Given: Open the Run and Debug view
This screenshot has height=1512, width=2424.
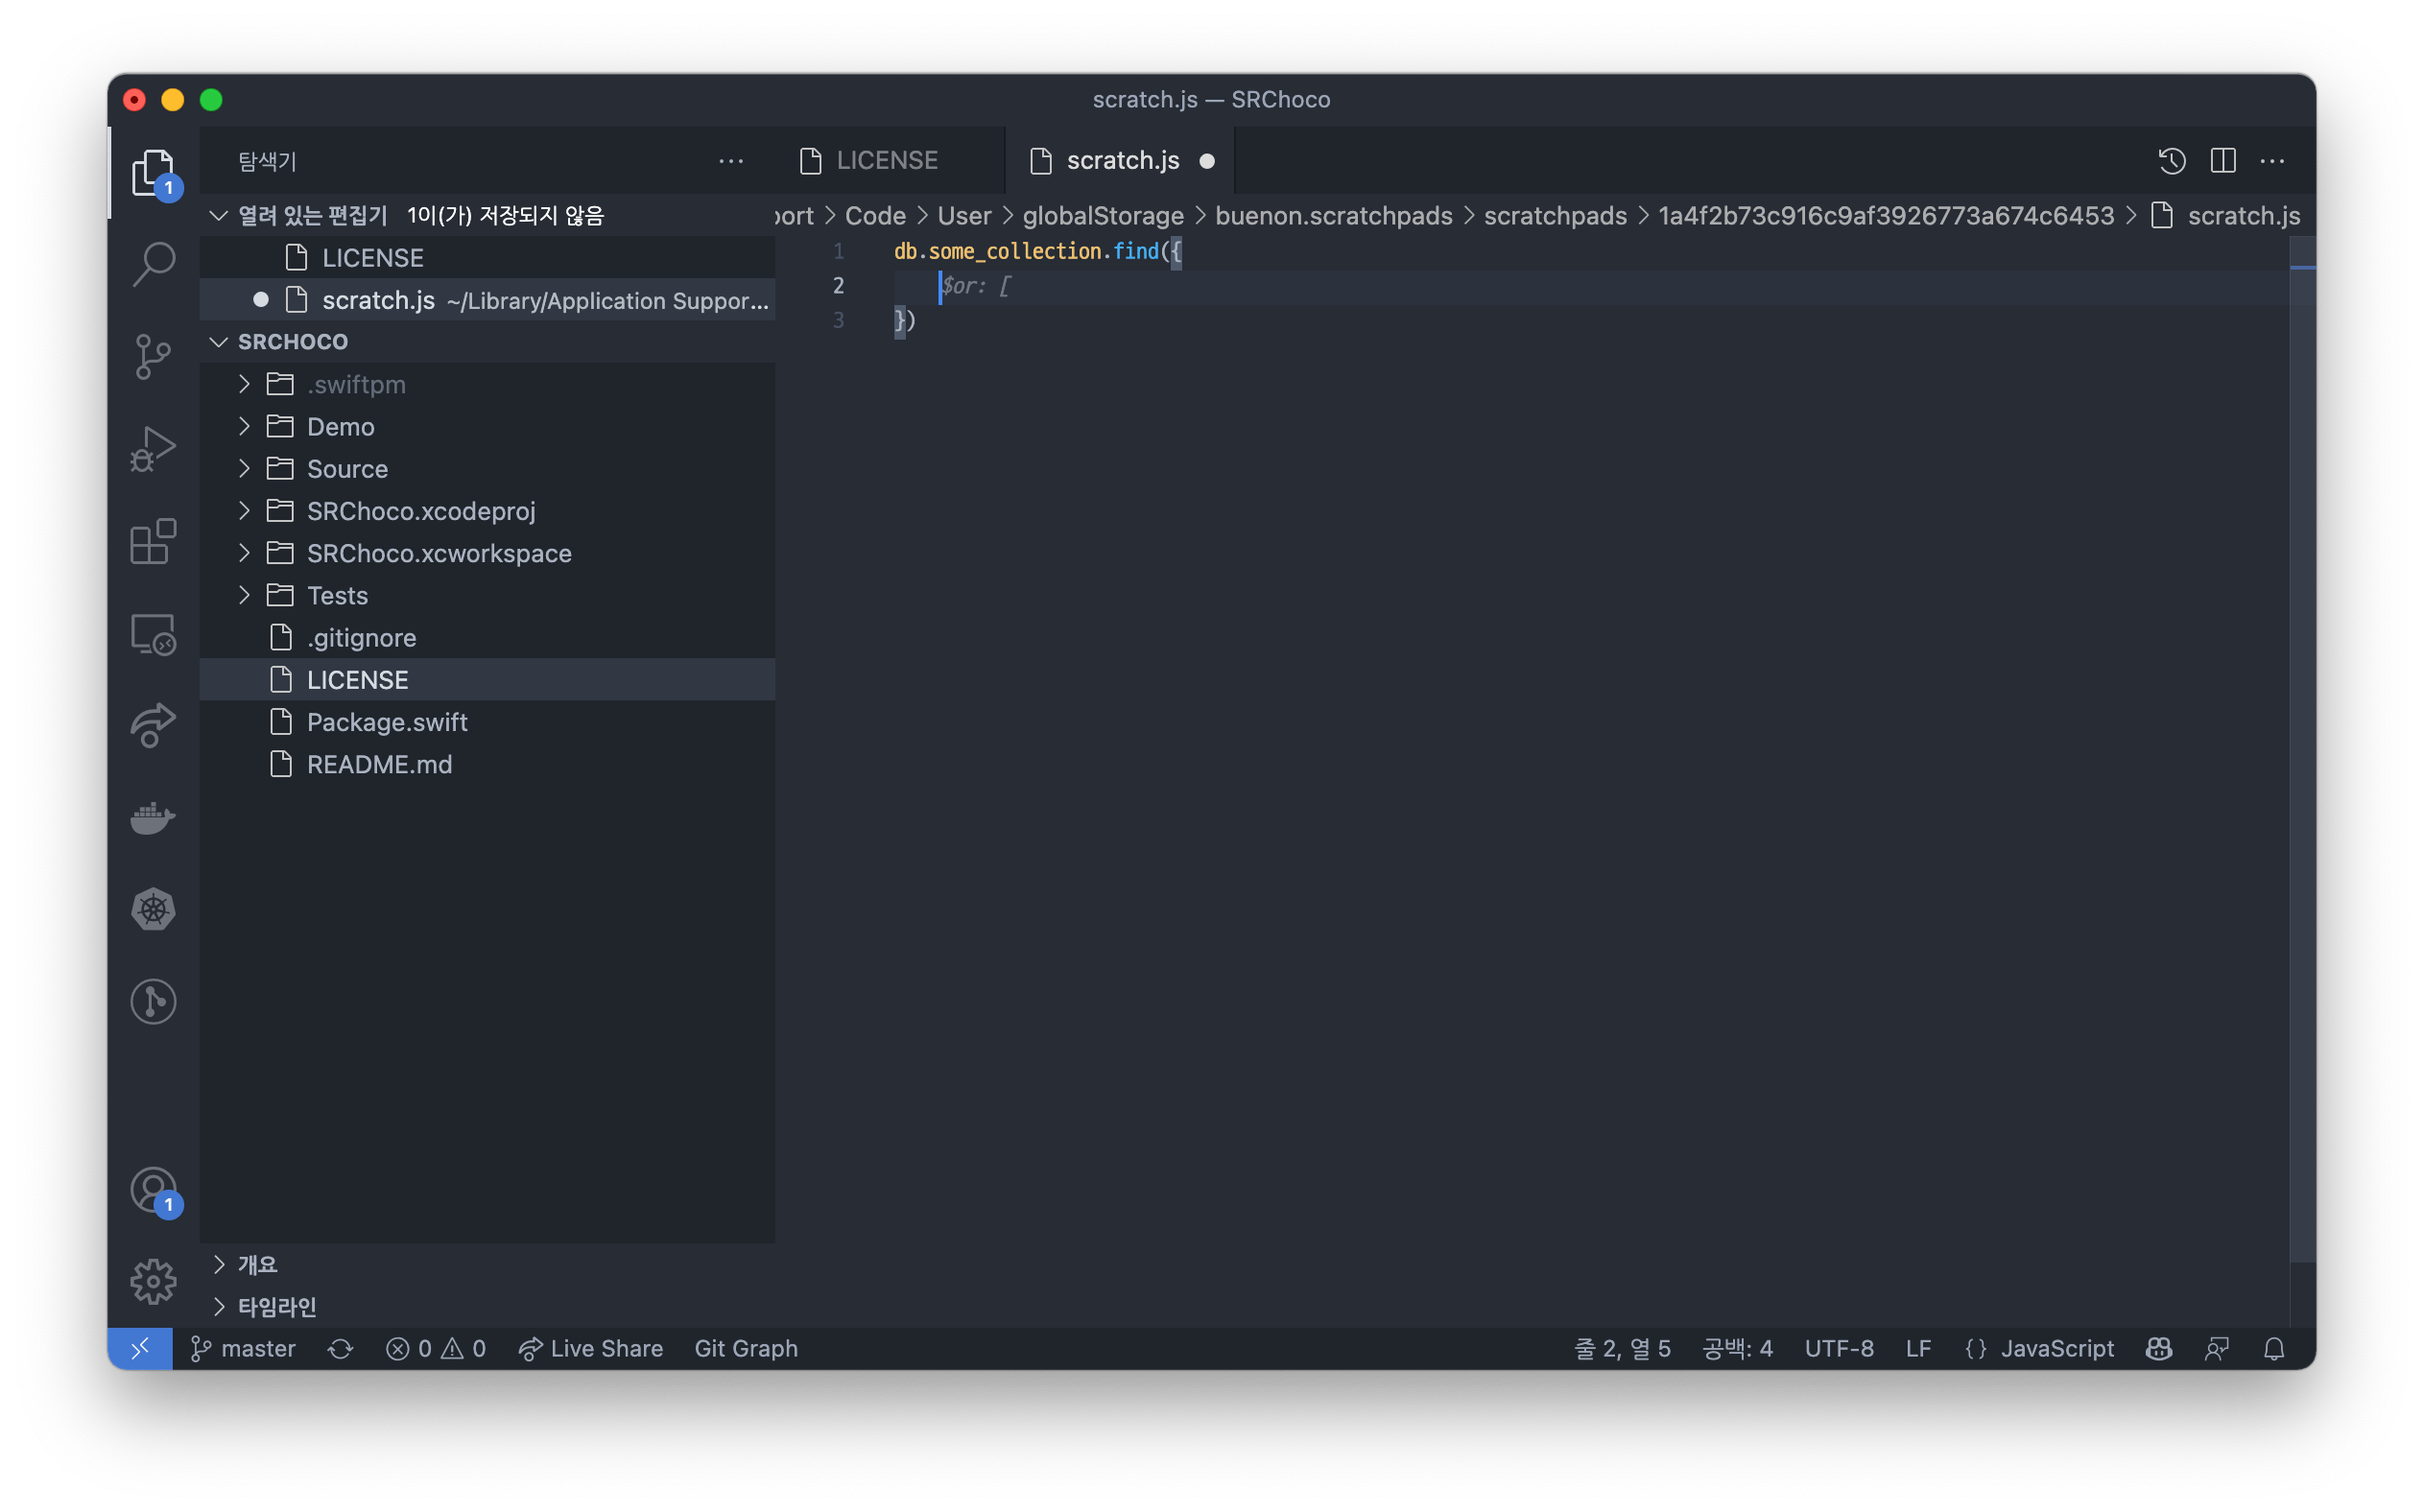Looking at the screenshot, I should [x=153, y=449].
